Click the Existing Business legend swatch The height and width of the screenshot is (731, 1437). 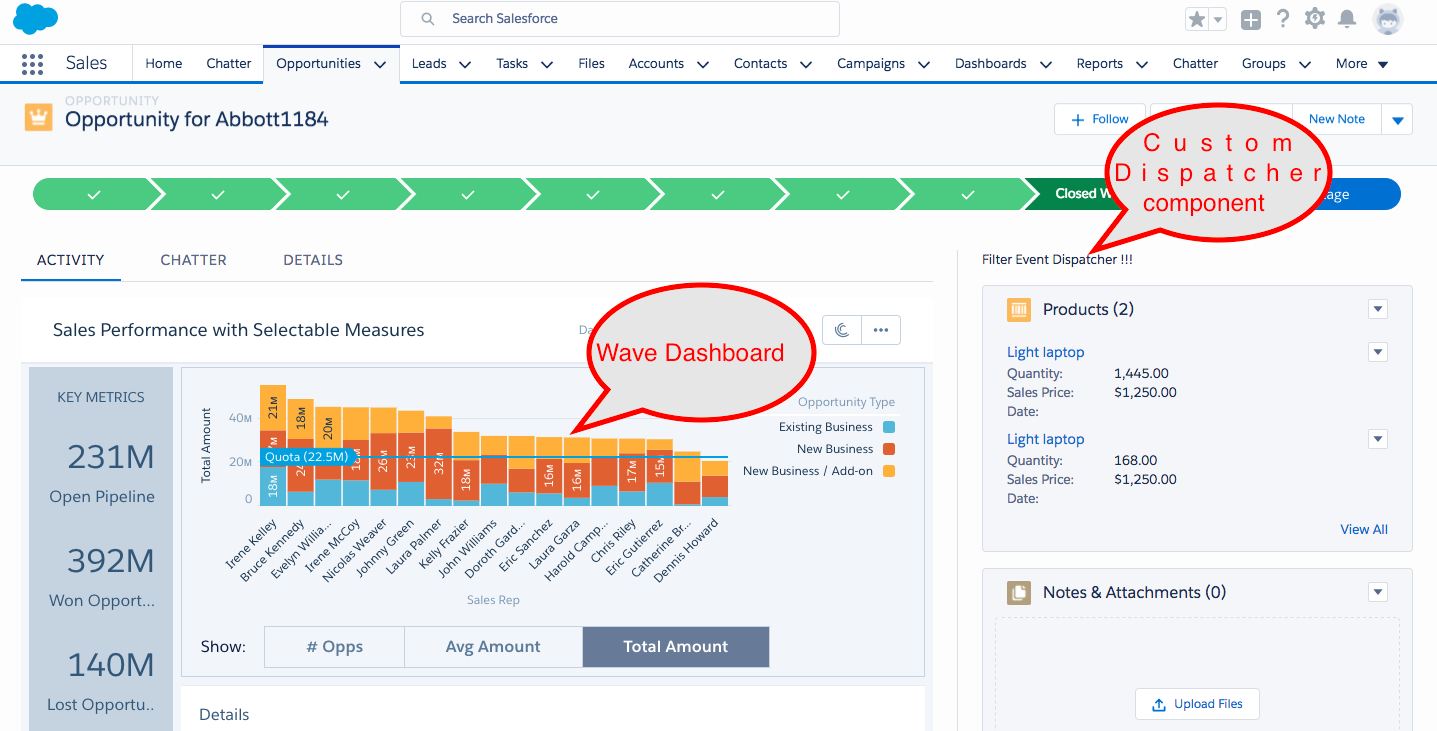coord(889,427)
